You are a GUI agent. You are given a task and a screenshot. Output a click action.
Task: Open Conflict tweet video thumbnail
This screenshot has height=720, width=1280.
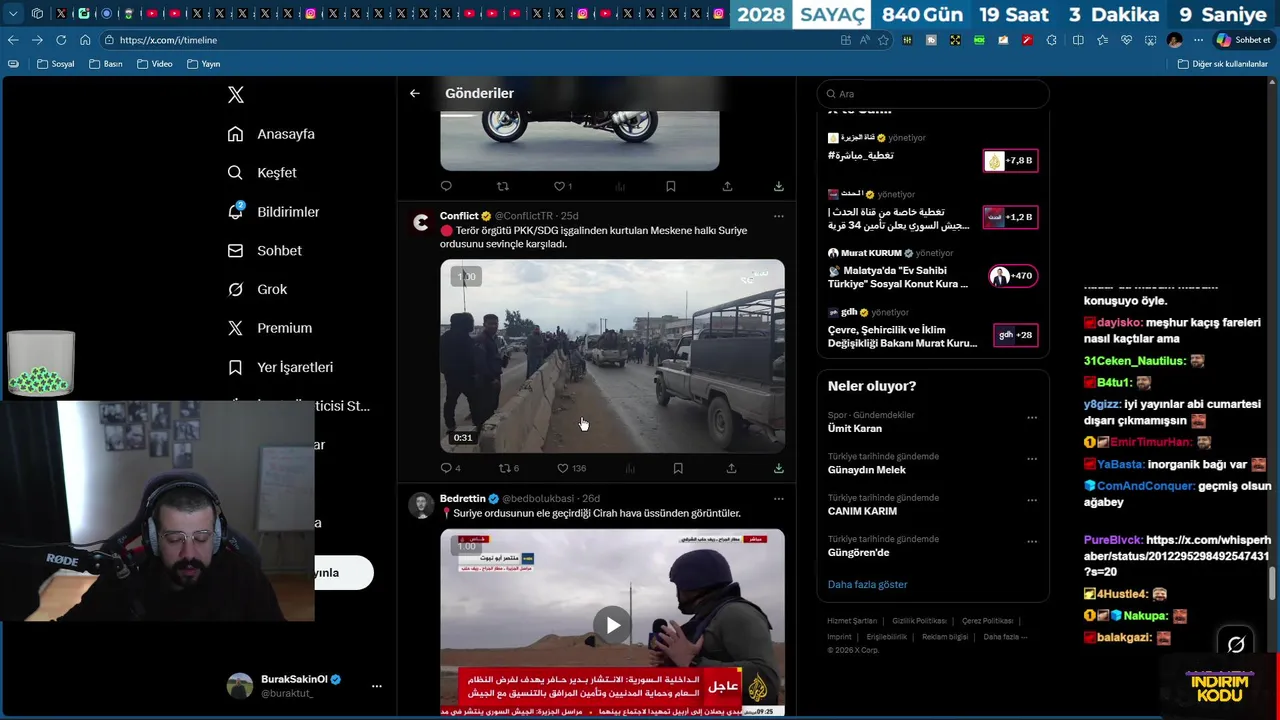click(612, 356)
